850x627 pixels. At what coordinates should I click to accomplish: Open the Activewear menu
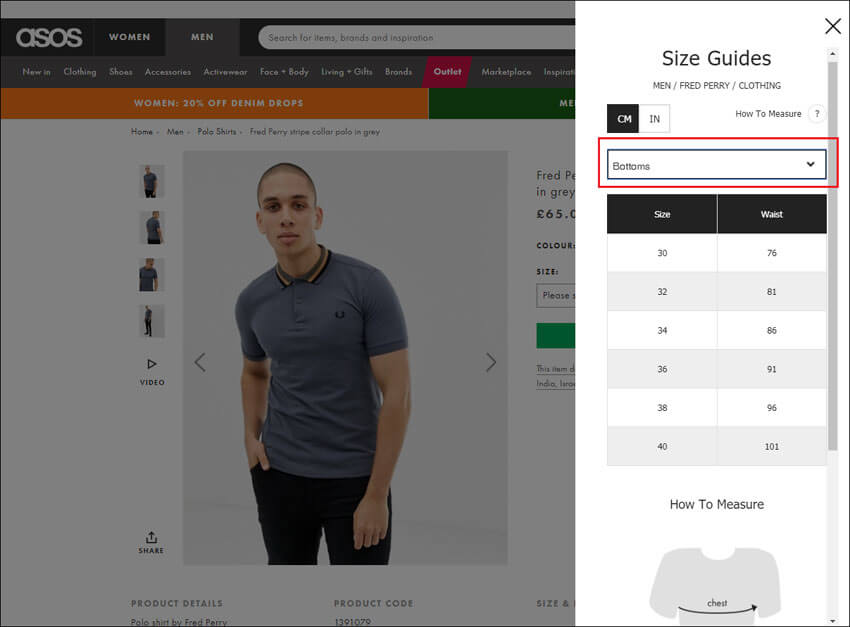tap(225, 72)
